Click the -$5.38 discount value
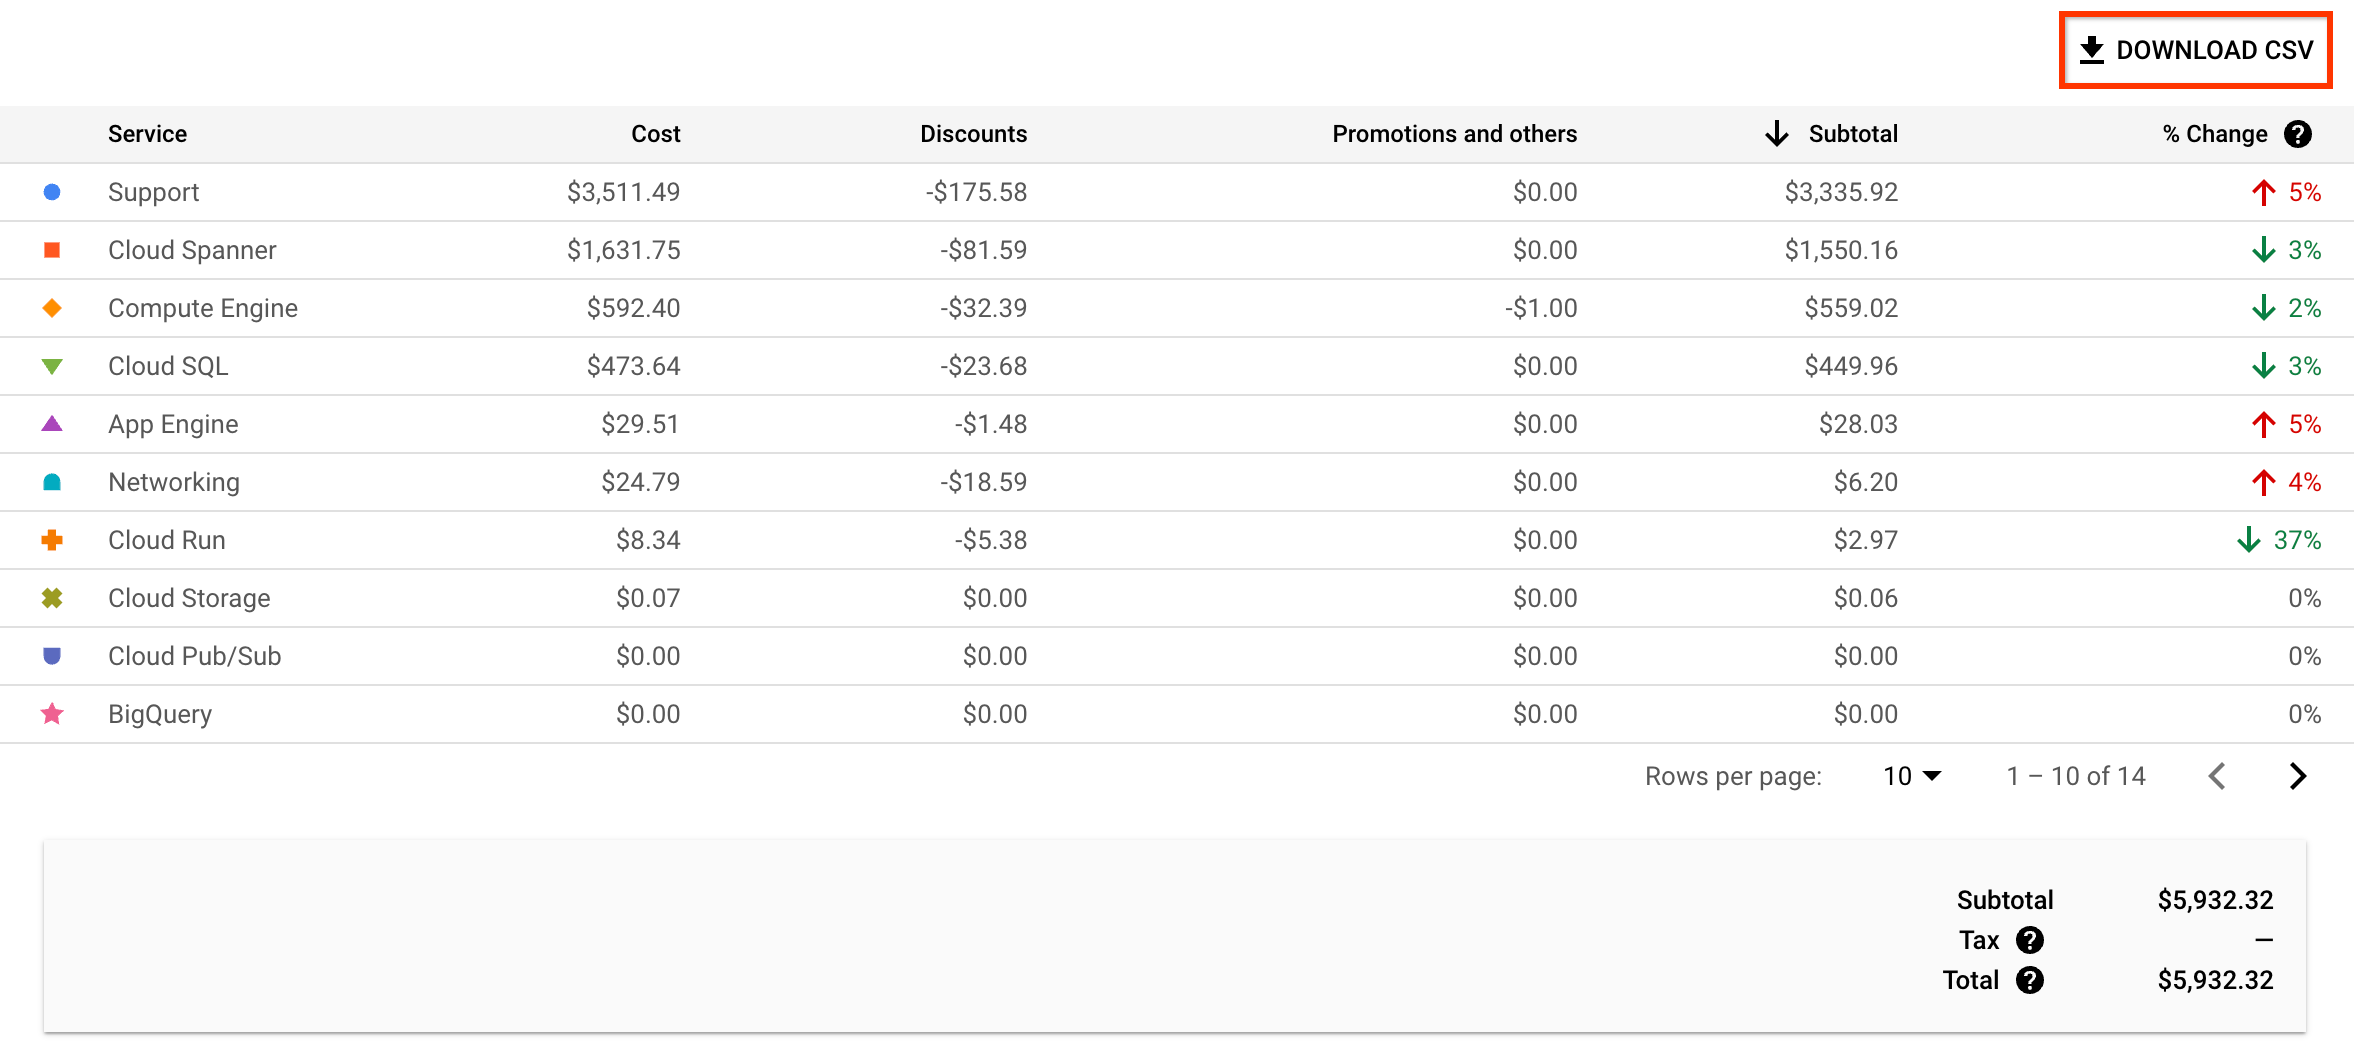Screen dimensions: 2354x1048 (990, 540)
